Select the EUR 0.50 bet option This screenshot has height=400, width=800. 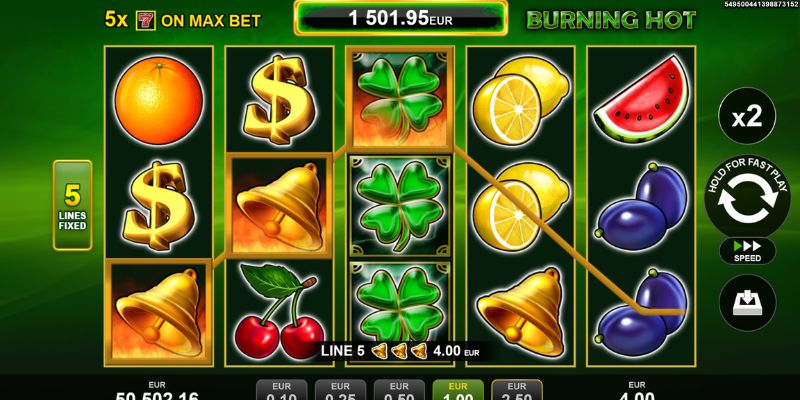(x=399, y=391)
